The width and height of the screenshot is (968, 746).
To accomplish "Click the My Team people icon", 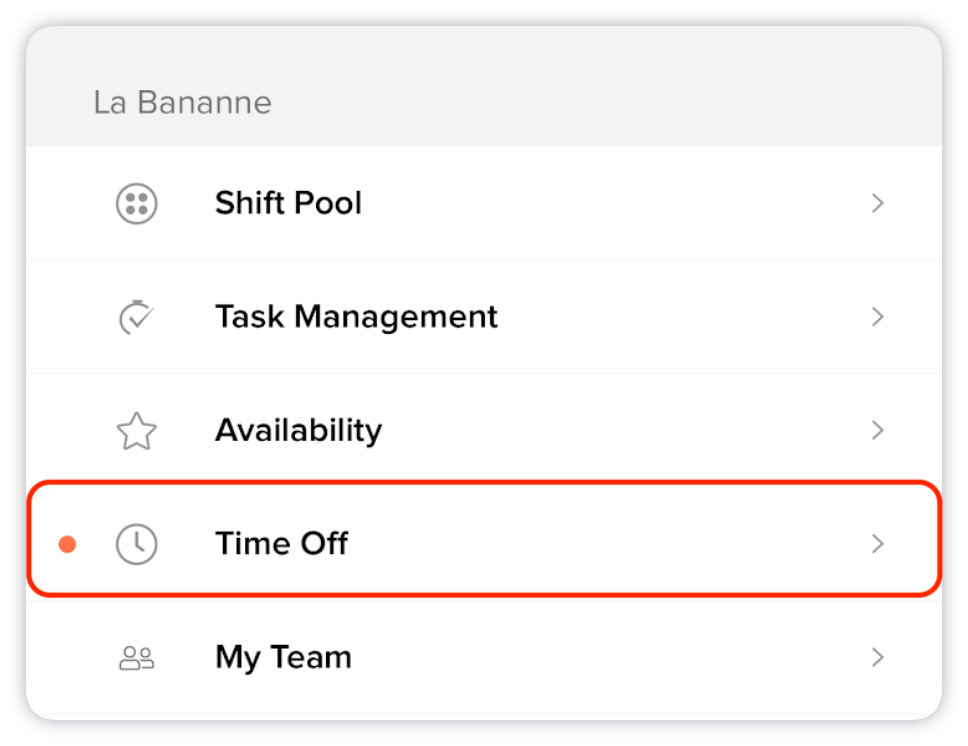I will click(x=137, y=658).
